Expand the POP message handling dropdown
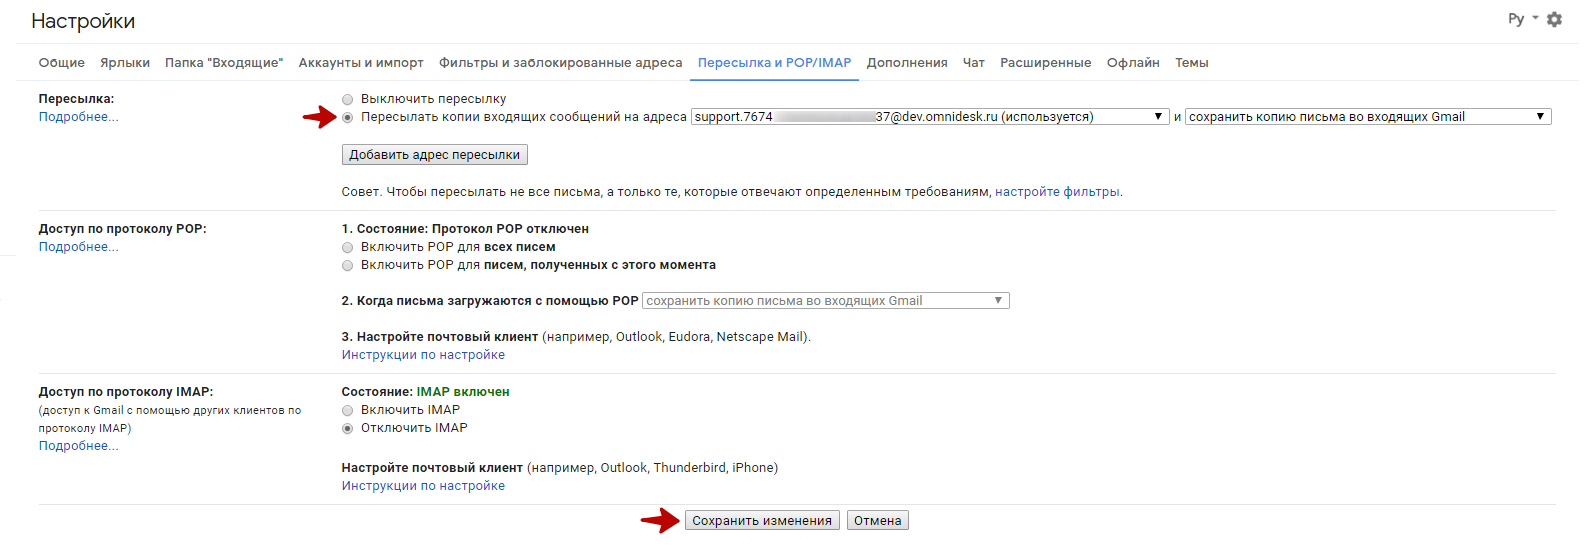1593x551 pixels. 825,301
